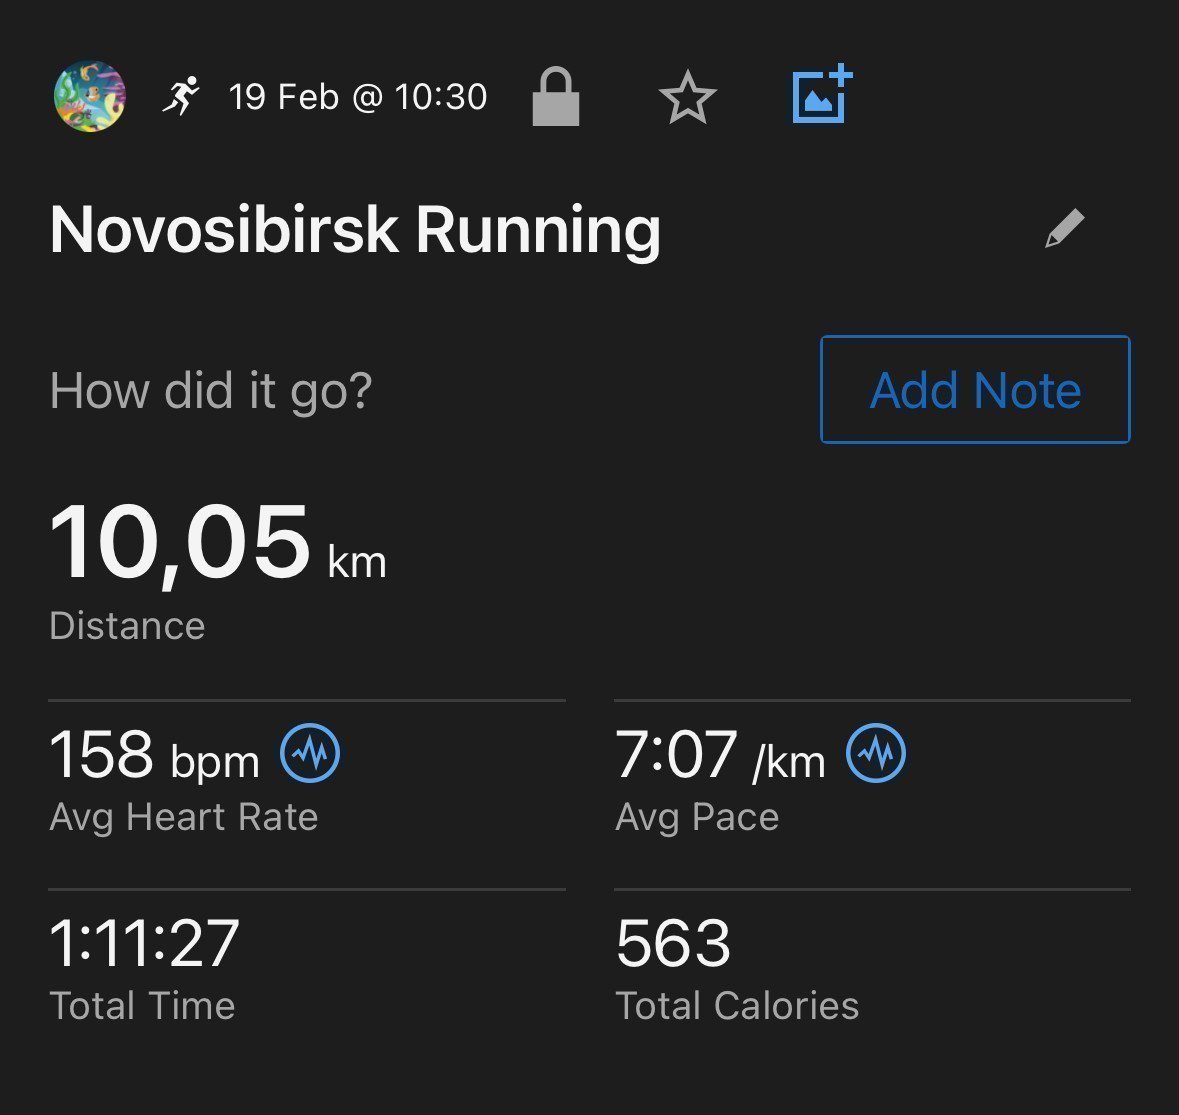Open the user profile avatar
This screenshot has height=1115, width=1179.
click(89, 96)
